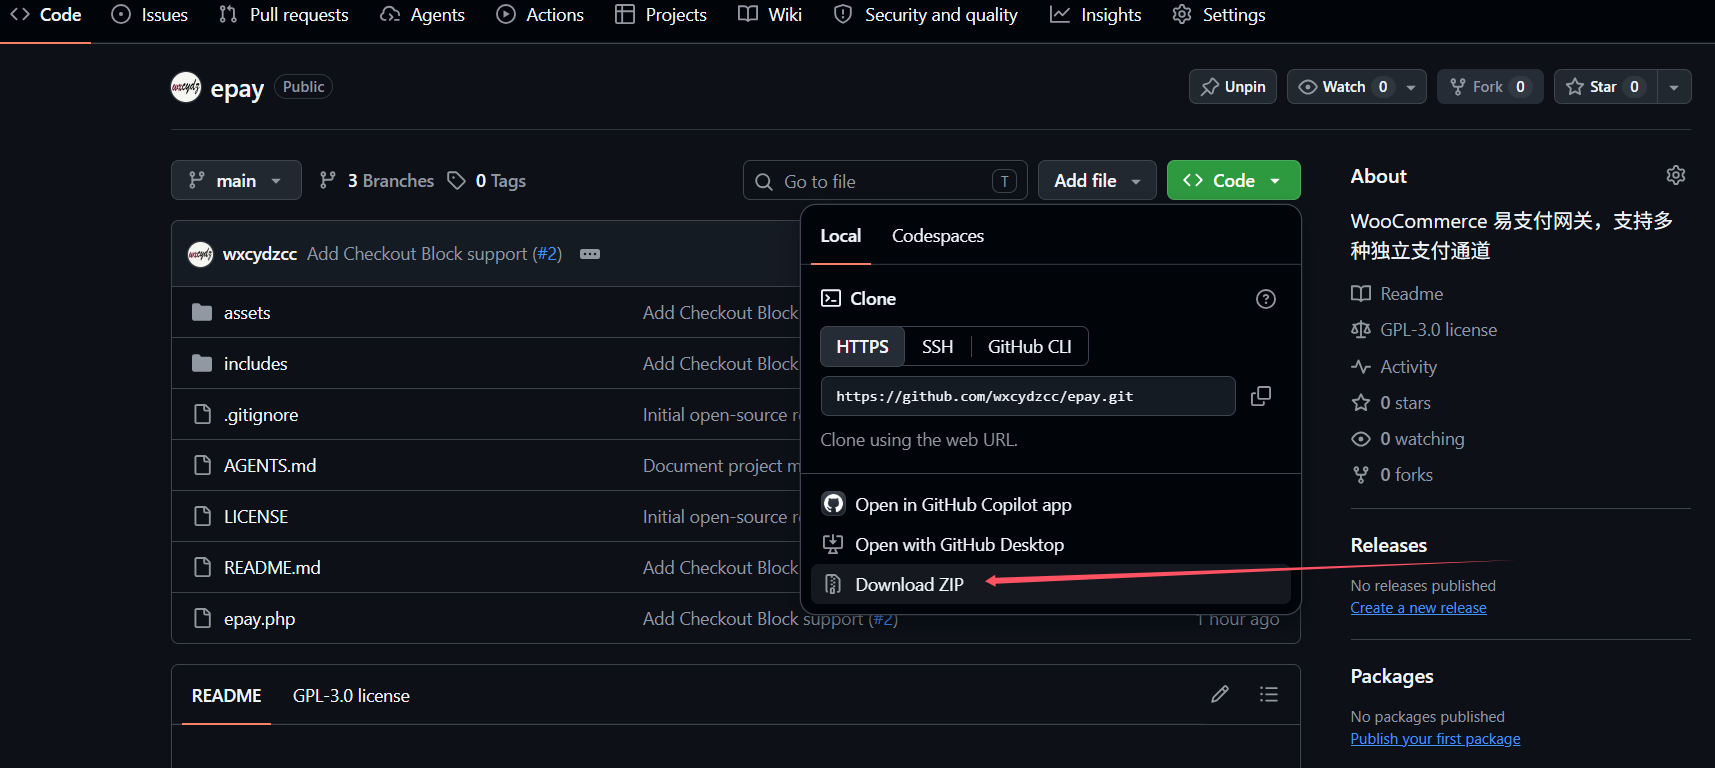The width and height of the screenshot is (1715, 768).
Task: Open the clone help question-mark icon
Action: [x=1266, y=299]
